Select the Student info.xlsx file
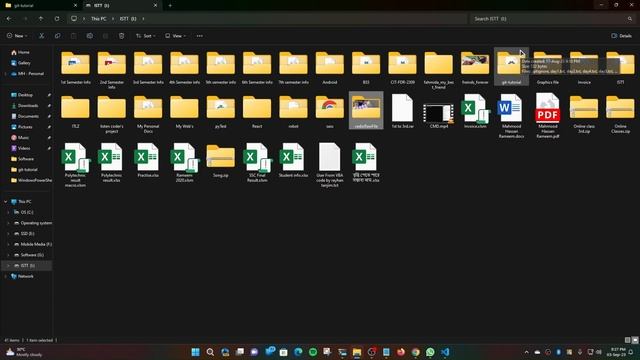 (293, 160)
